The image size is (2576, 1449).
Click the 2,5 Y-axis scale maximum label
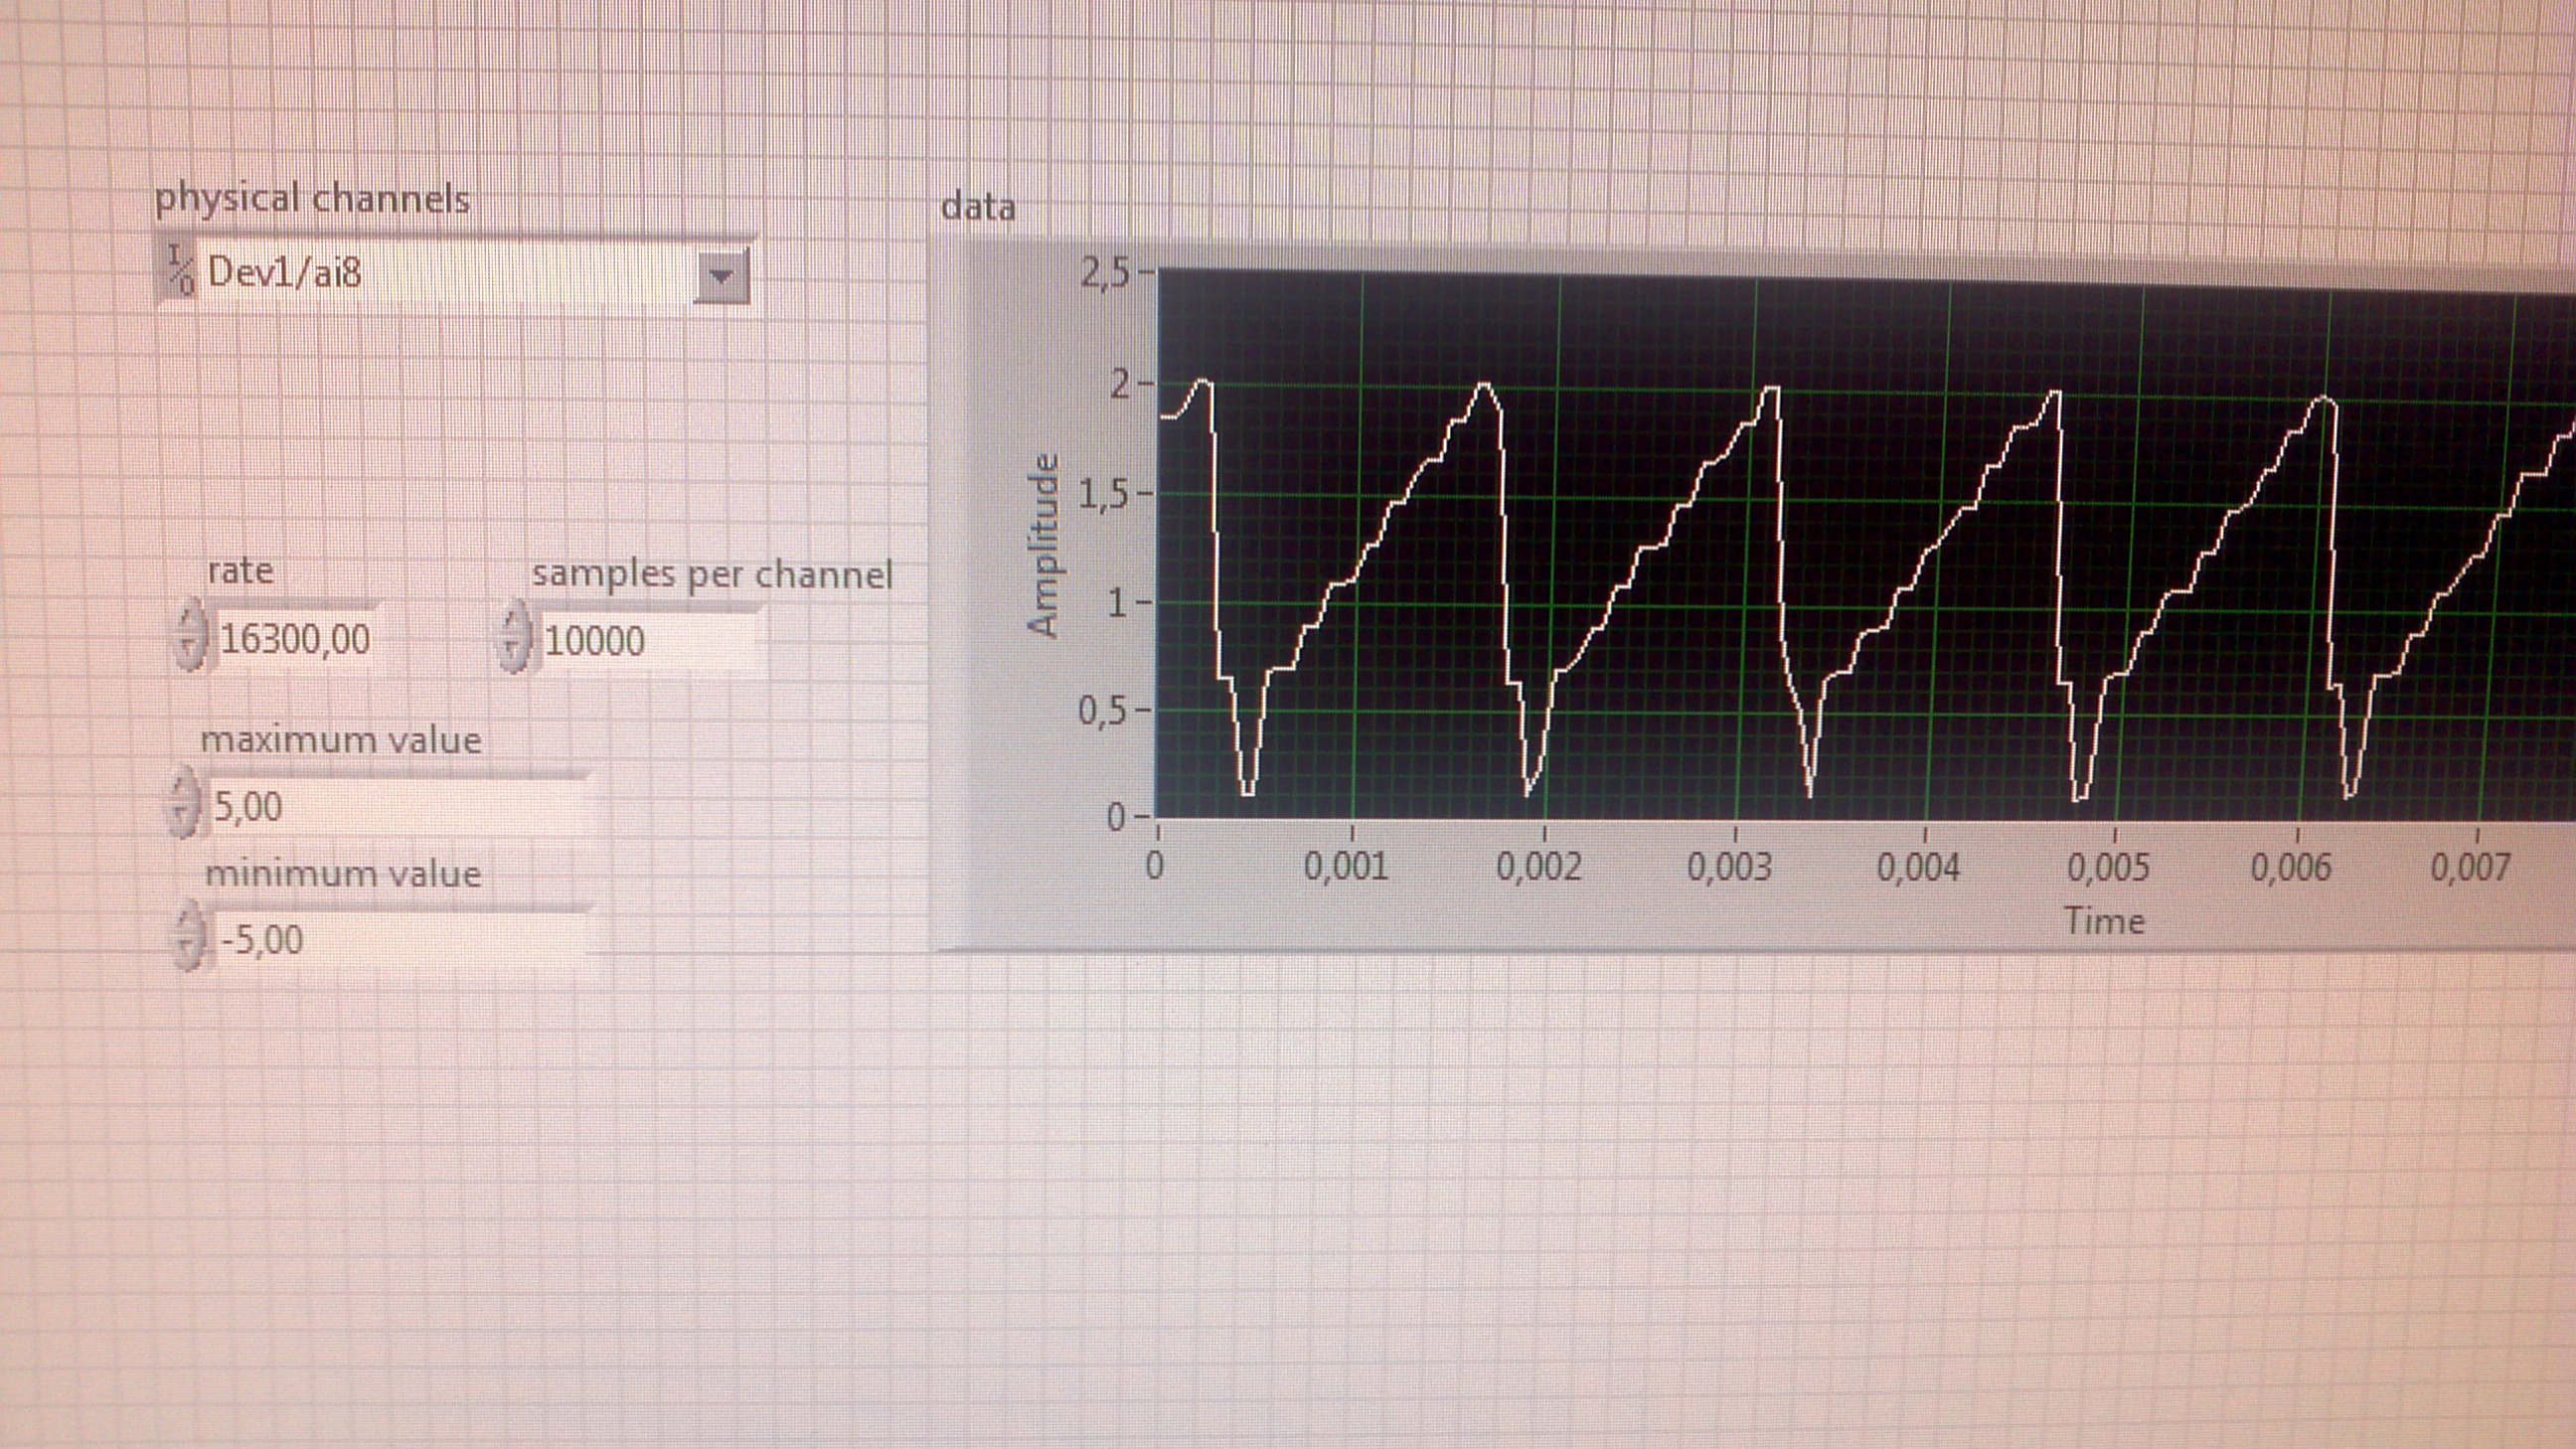click(x=1104, y=272)
